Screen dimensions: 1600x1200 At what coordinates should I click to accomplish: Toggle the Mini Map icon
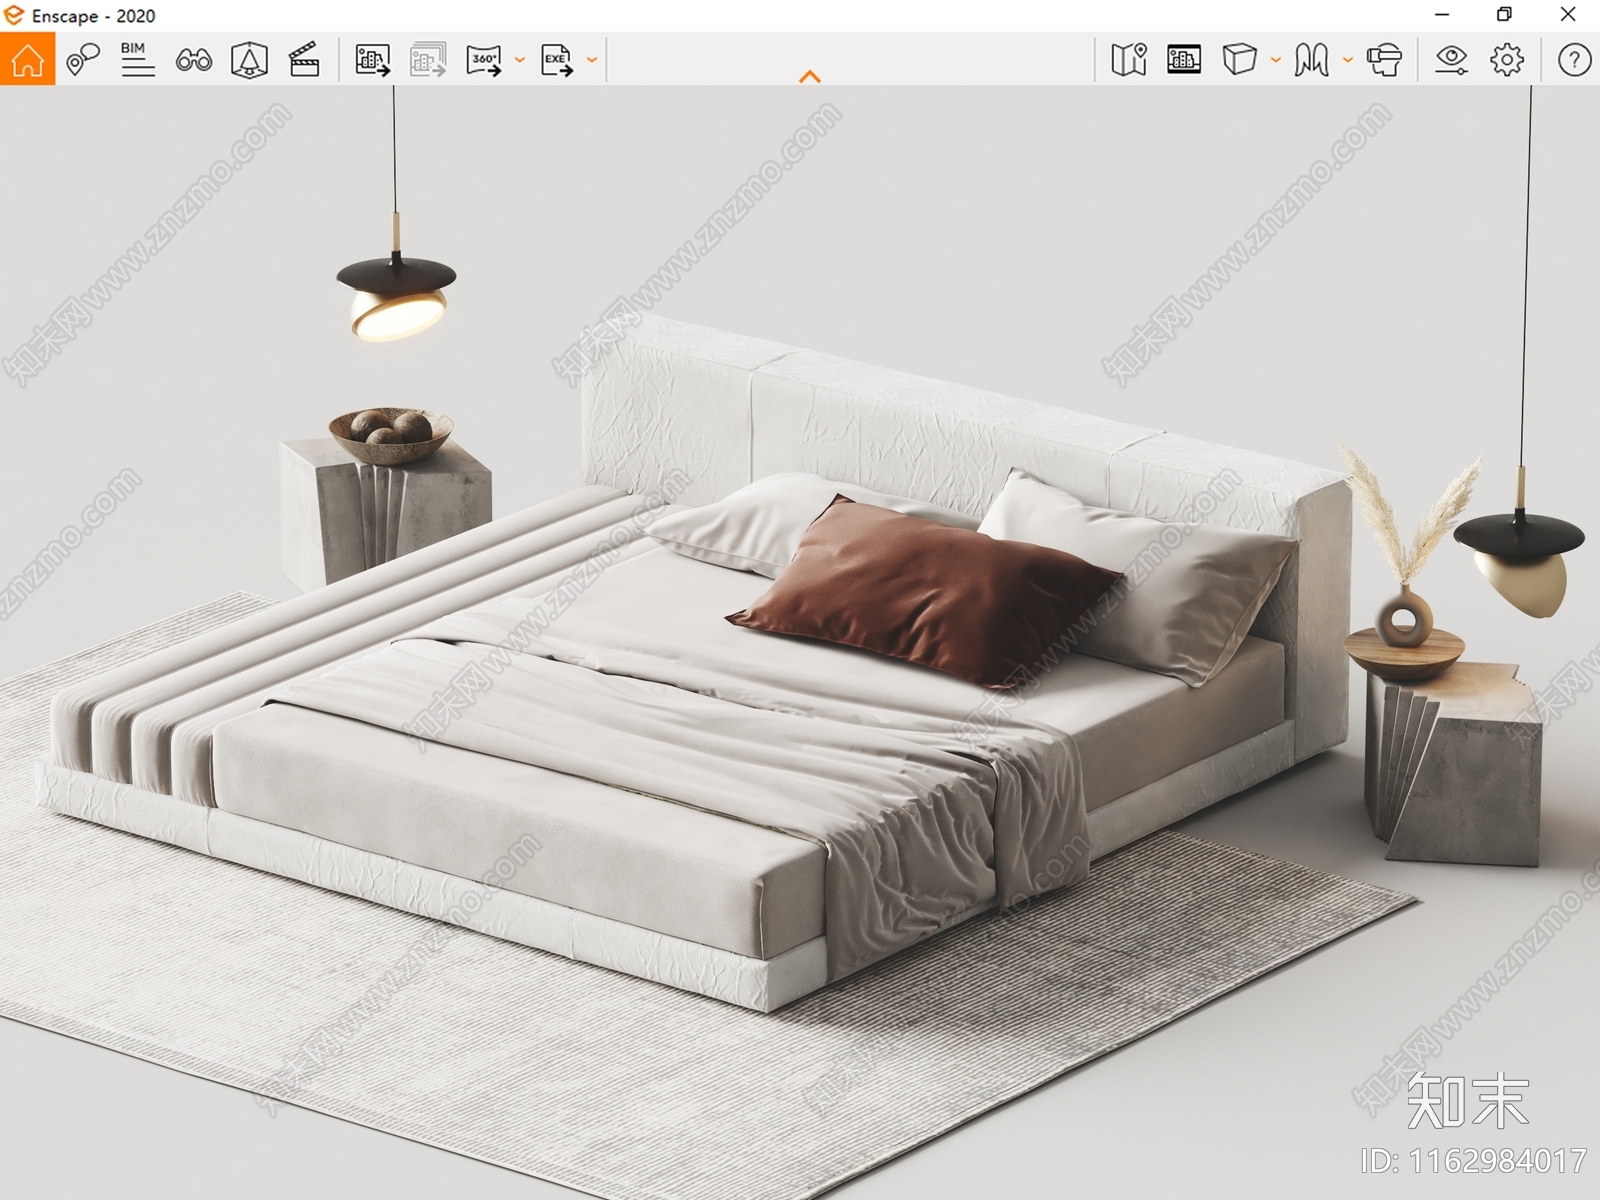tap(1129, 60)
